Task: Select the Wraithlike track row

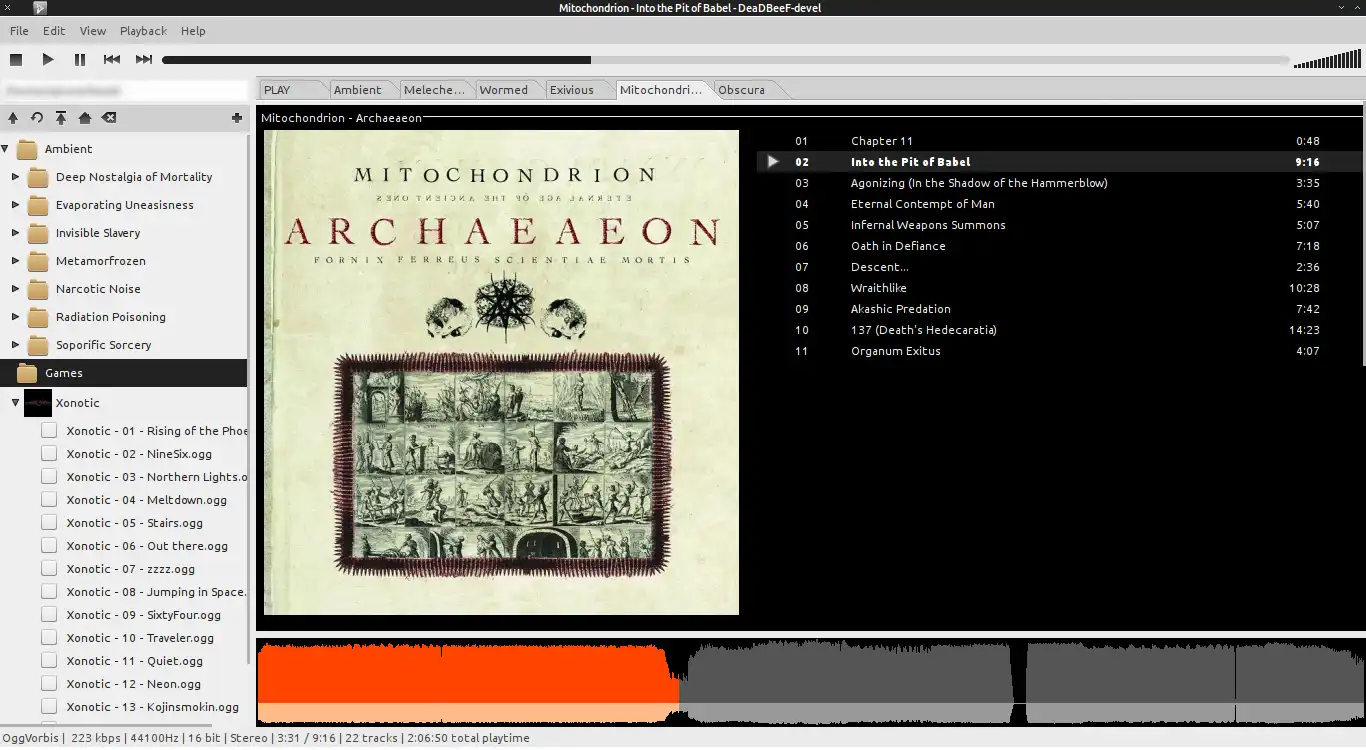Action: 1060,288
